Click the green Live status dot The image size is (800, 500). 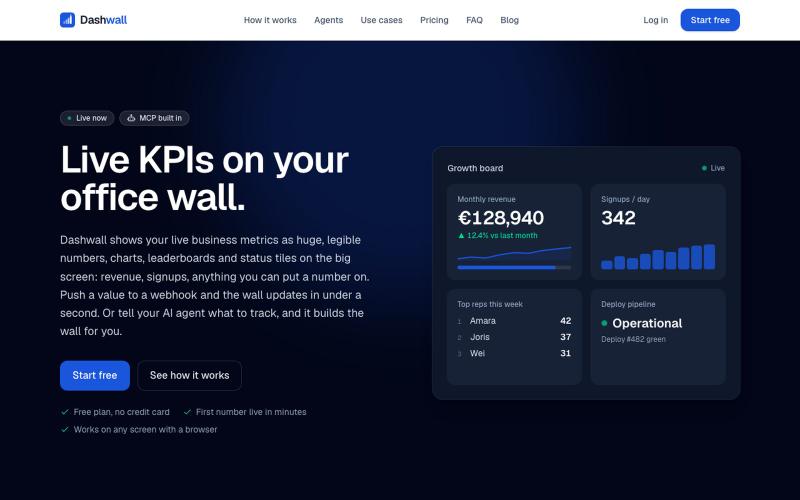click(705, 168)
